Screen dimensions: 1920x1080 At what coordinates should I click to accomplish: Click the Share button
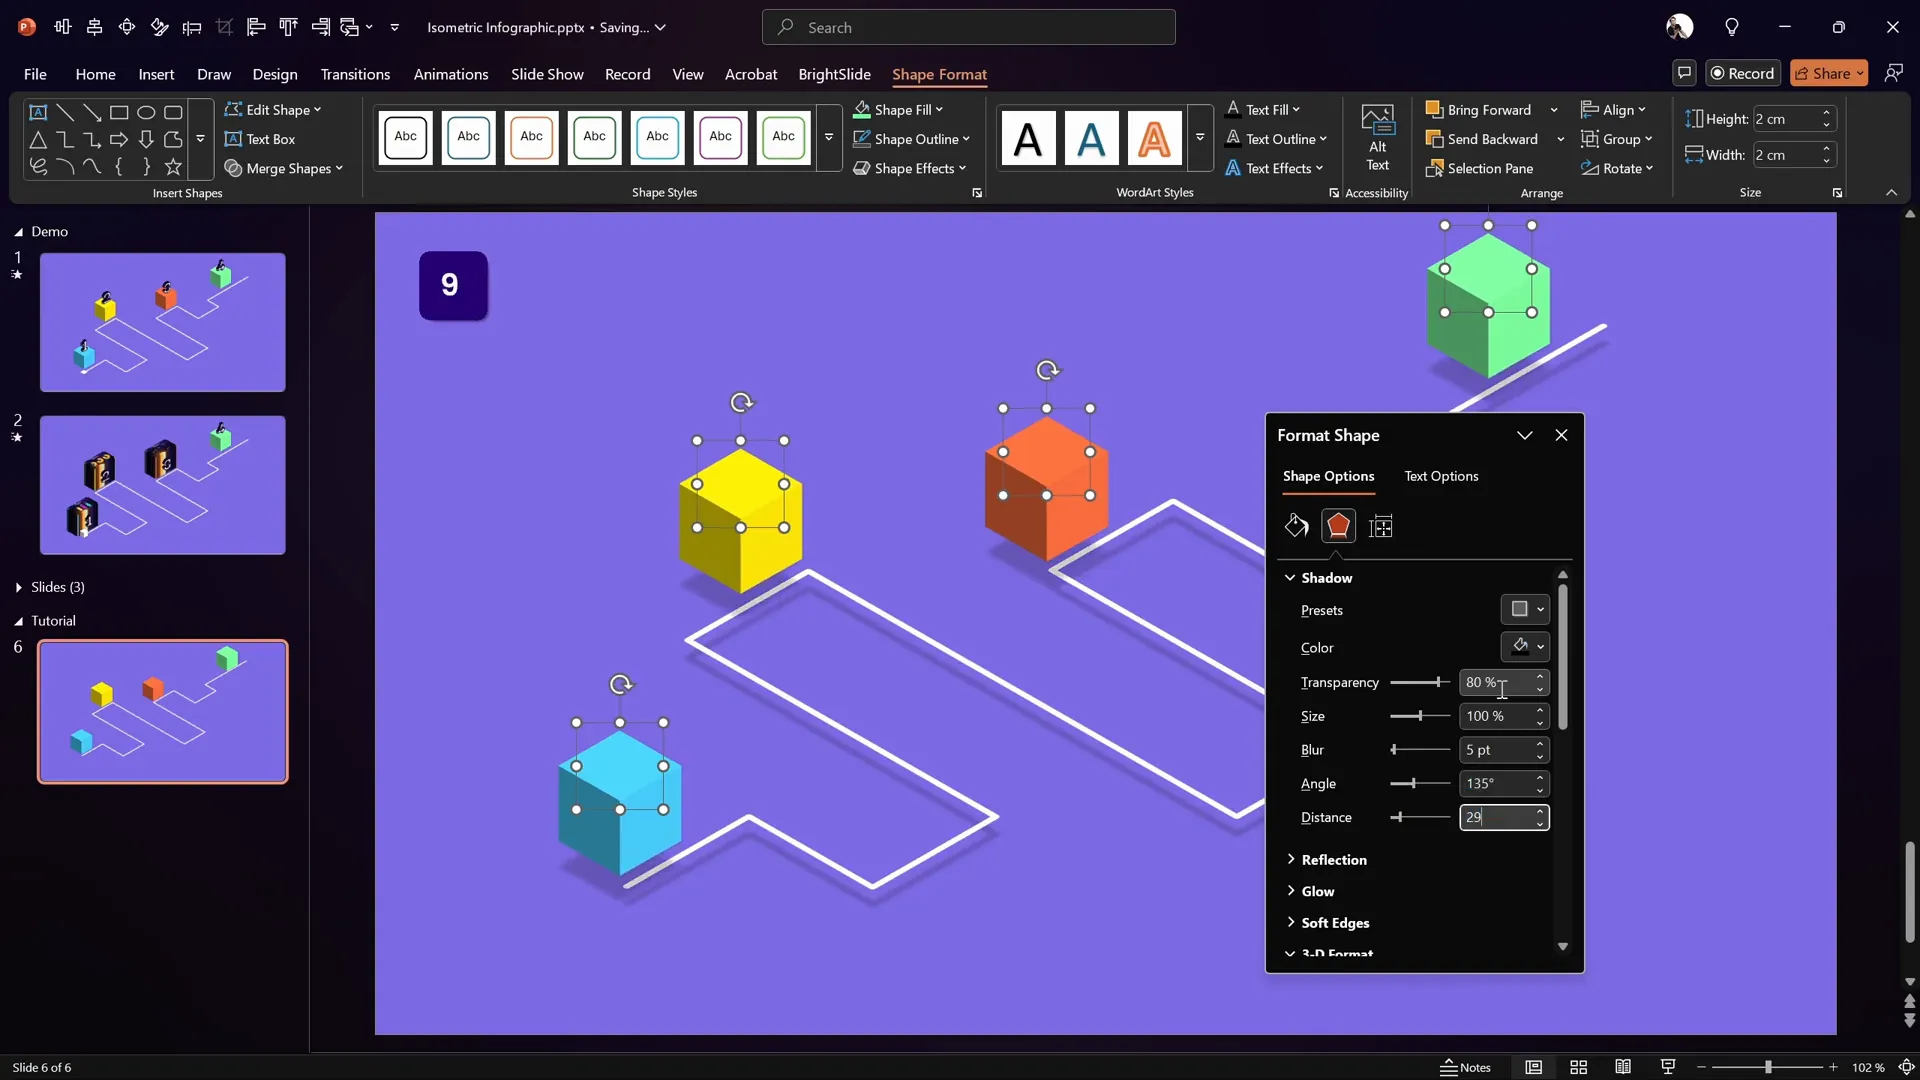click(x=1827, y=72)
